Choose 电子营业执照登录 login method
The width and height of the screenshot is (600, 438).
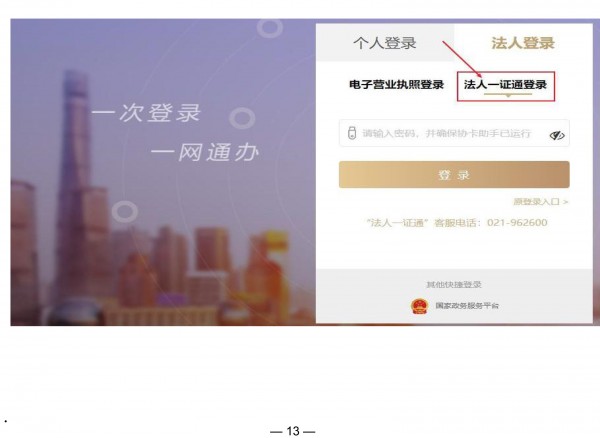396,85
